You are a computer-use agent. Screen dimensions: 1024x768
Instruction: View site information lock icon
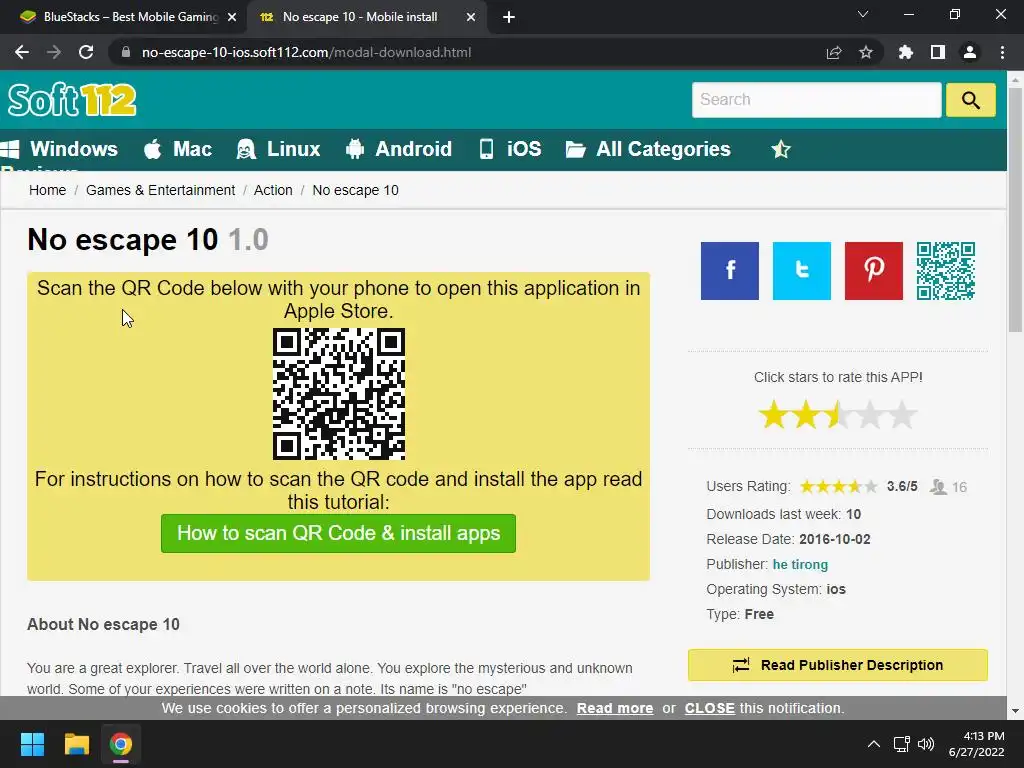point(125,52)
